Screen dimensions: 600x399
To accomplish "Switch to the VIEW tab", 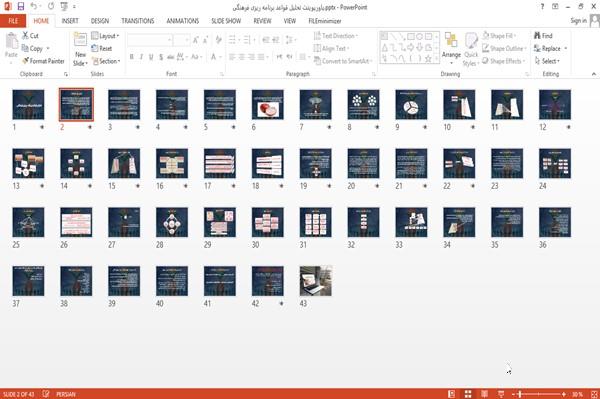I will (290, 21).
